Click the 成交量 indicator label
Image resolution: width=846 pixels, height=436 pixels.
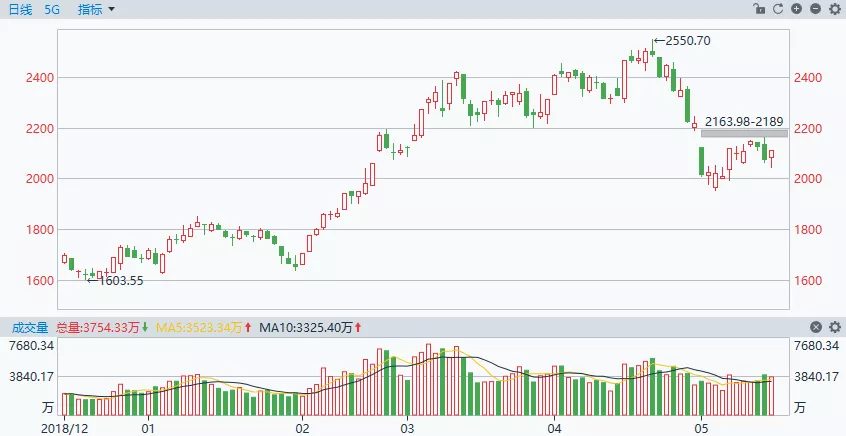[30, 327]
